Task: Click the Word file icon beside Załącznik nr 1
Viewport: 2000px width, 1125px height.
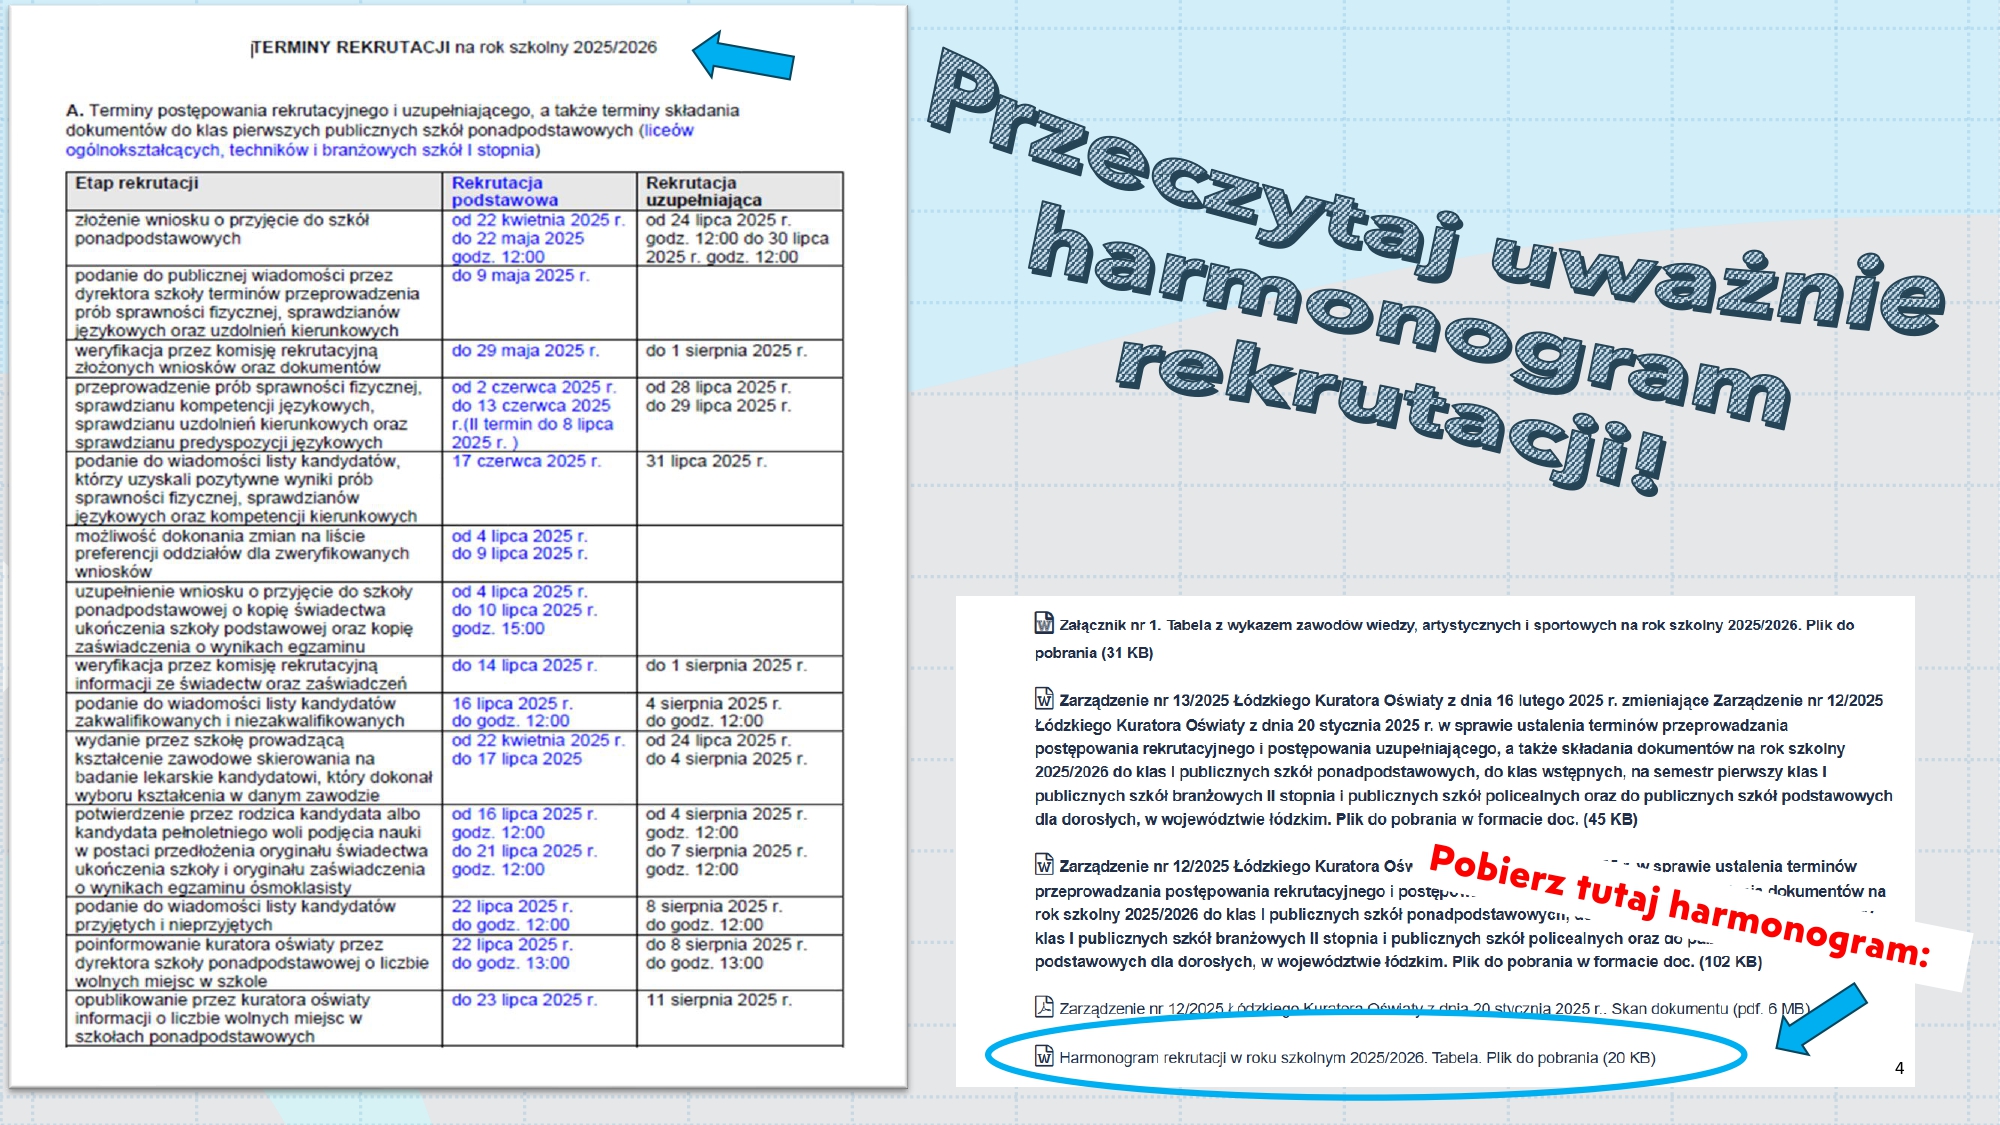Action: 1044,623
